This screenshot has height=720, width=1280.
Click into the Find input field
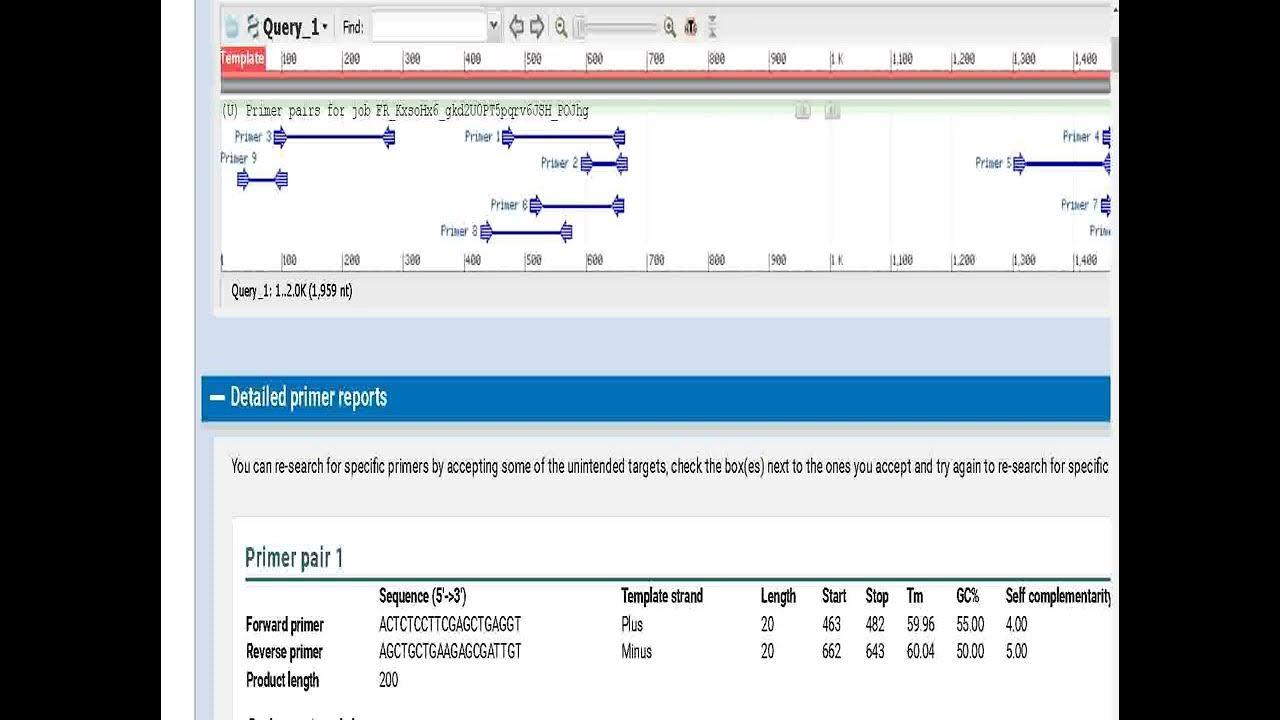pos(429,27)
